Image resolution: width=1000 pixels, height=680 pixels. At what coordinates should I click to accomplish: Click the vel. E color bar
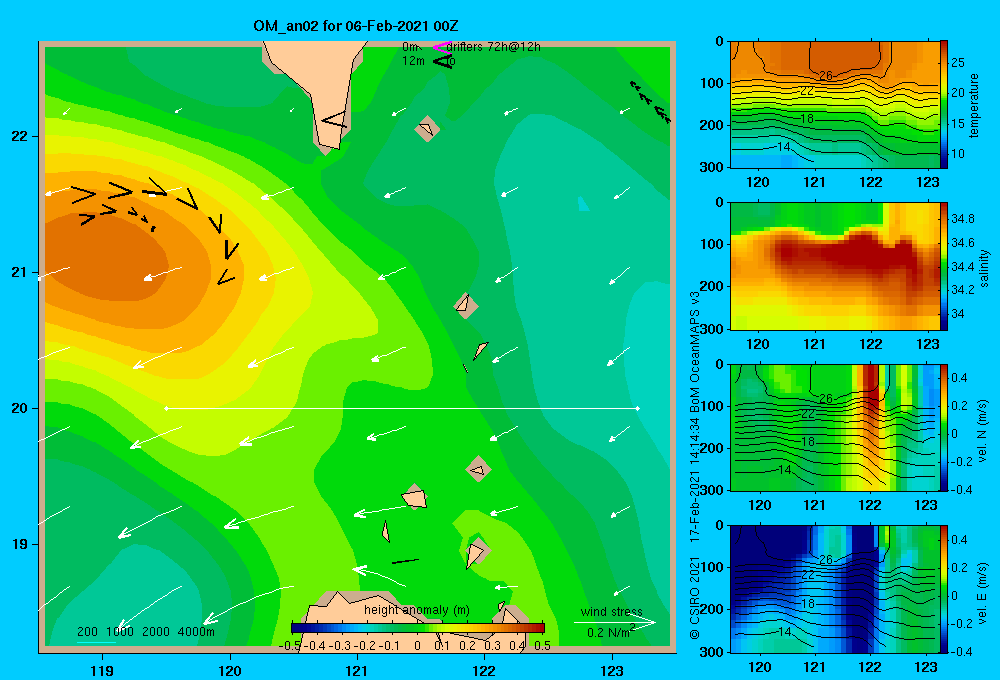[944, 589]
